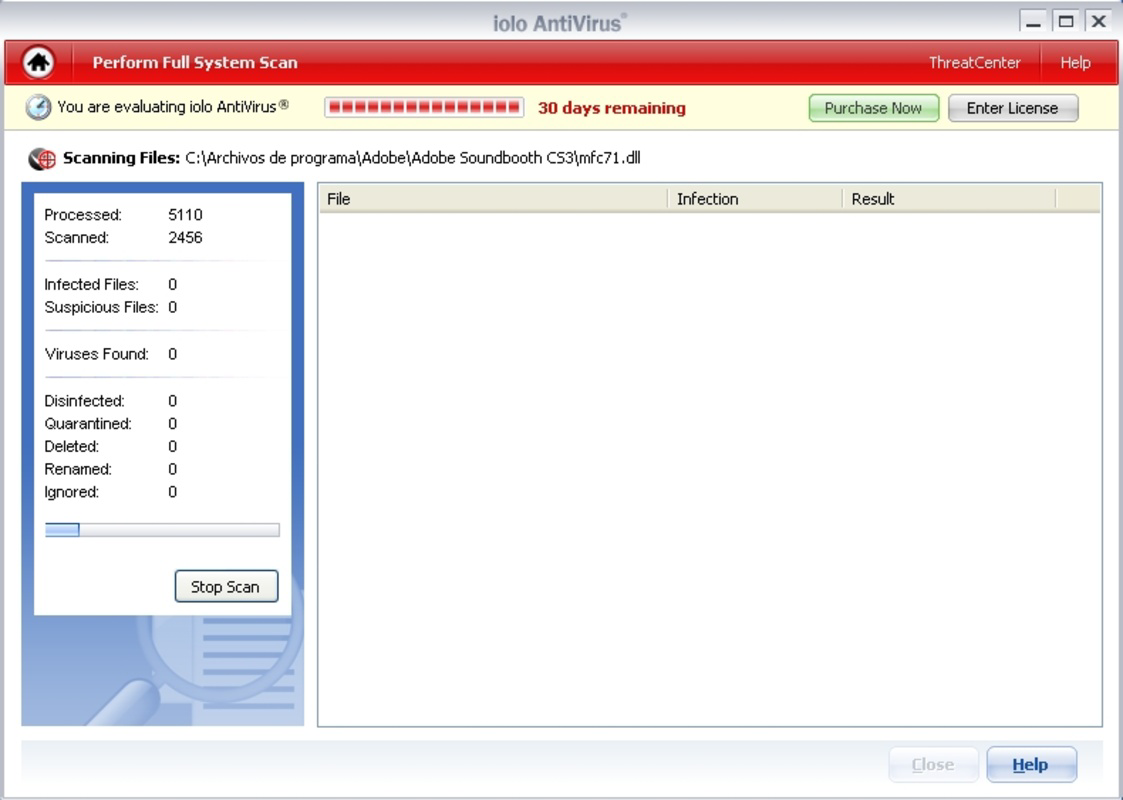The image size is (1123, 800).
Task: Click the 'Ignored:' label
Action: click(x=72, y=493)
